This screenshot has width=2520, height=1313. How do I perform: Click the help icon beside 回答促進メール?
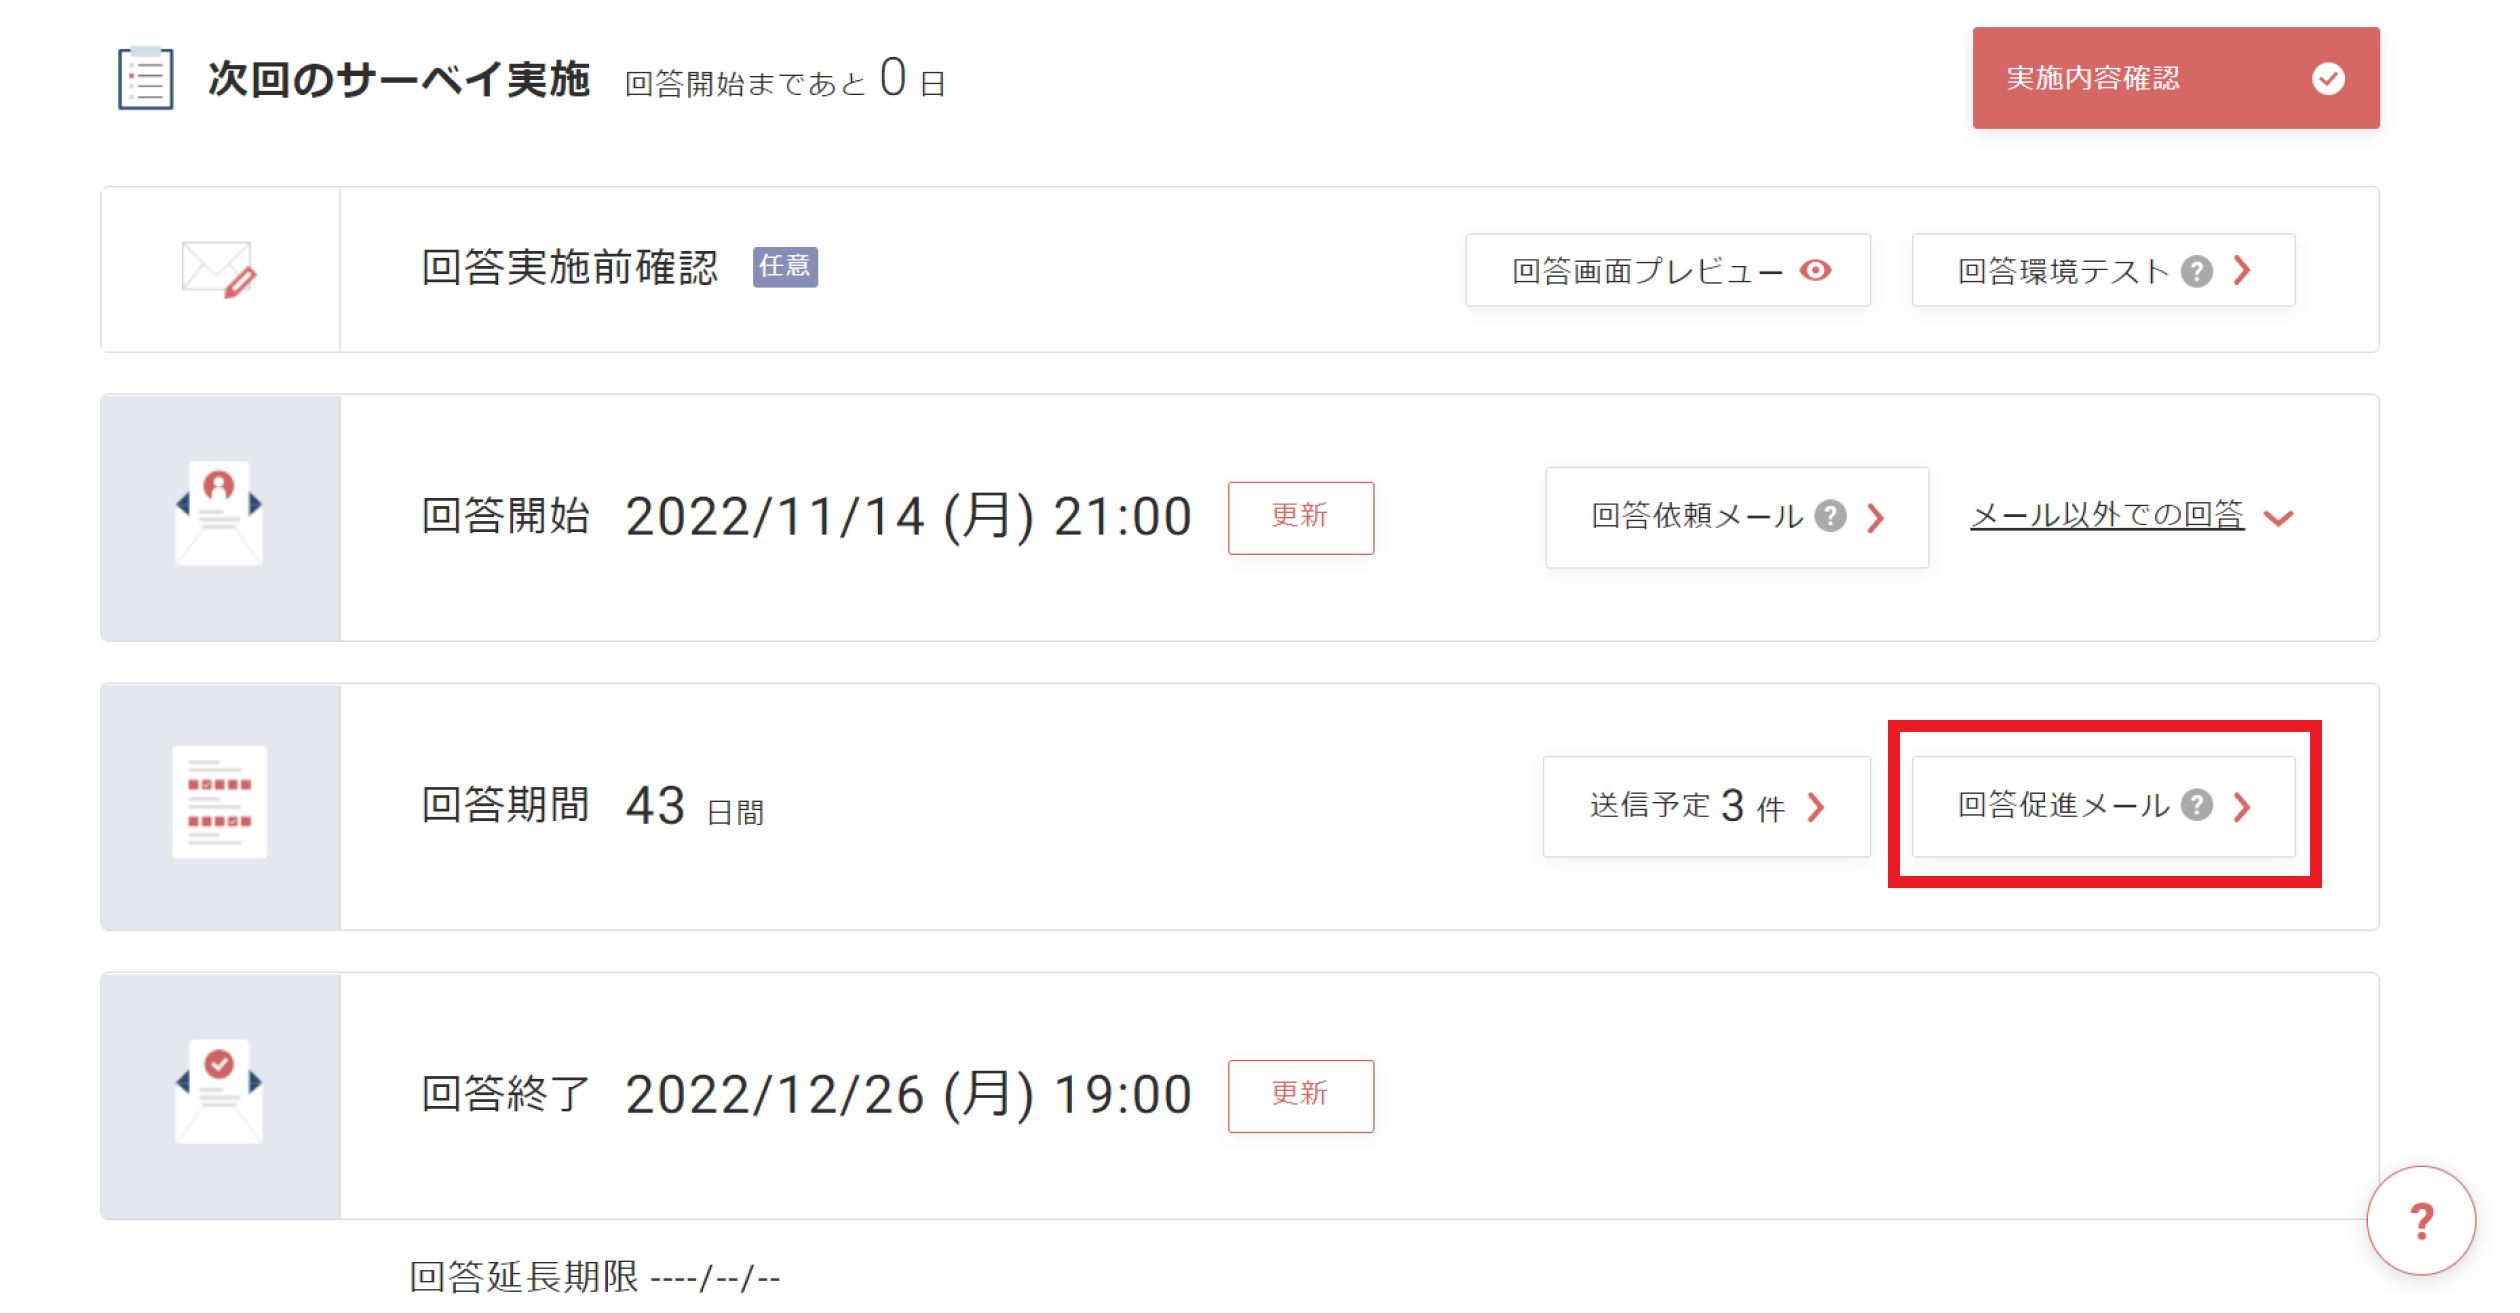(2197, 805)
